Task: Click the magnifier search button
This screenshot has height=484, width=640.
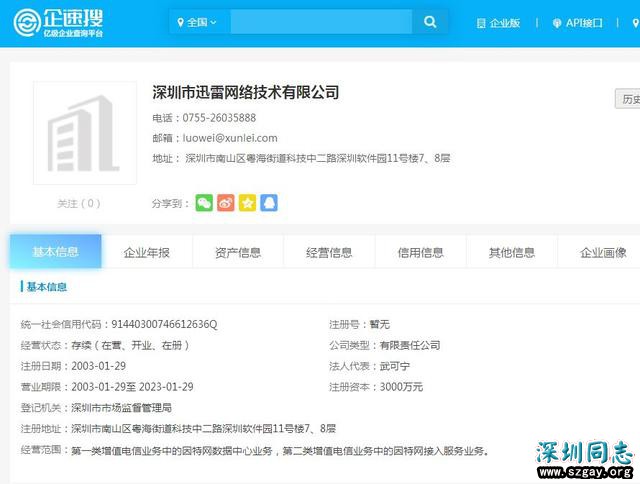Action: click(430, 22)
